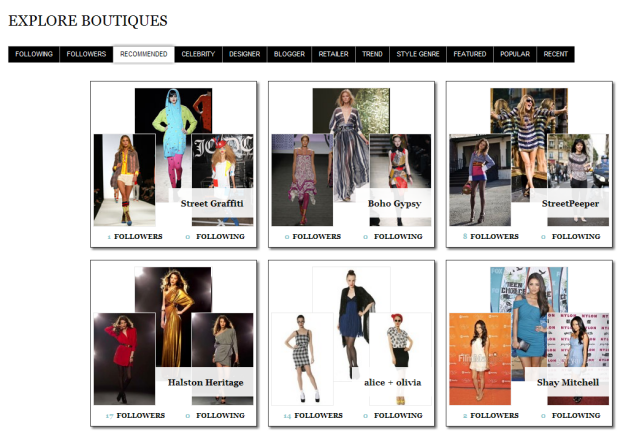
Task: Click the StreetPeeper boutique title
Action: pos(570,203)
